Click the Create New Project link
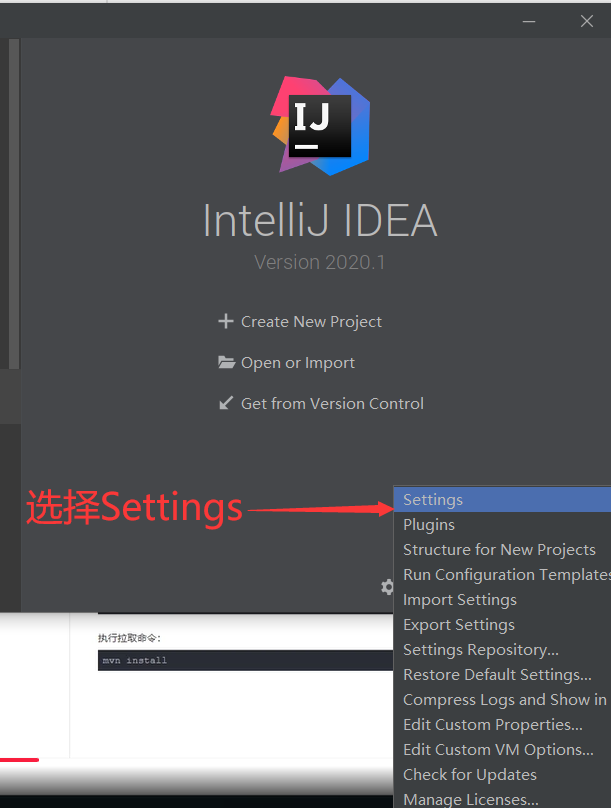 311,322
